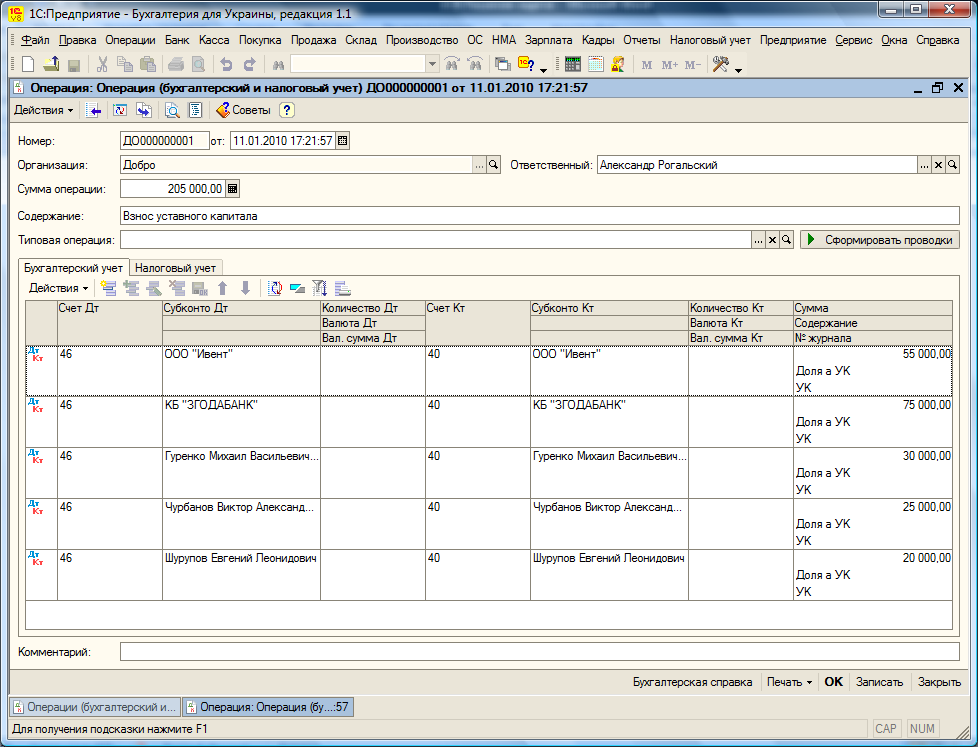This screenshot has height=747, width=978.
Task: Select the sum cell 25 000,00
Action: (873, 508)
